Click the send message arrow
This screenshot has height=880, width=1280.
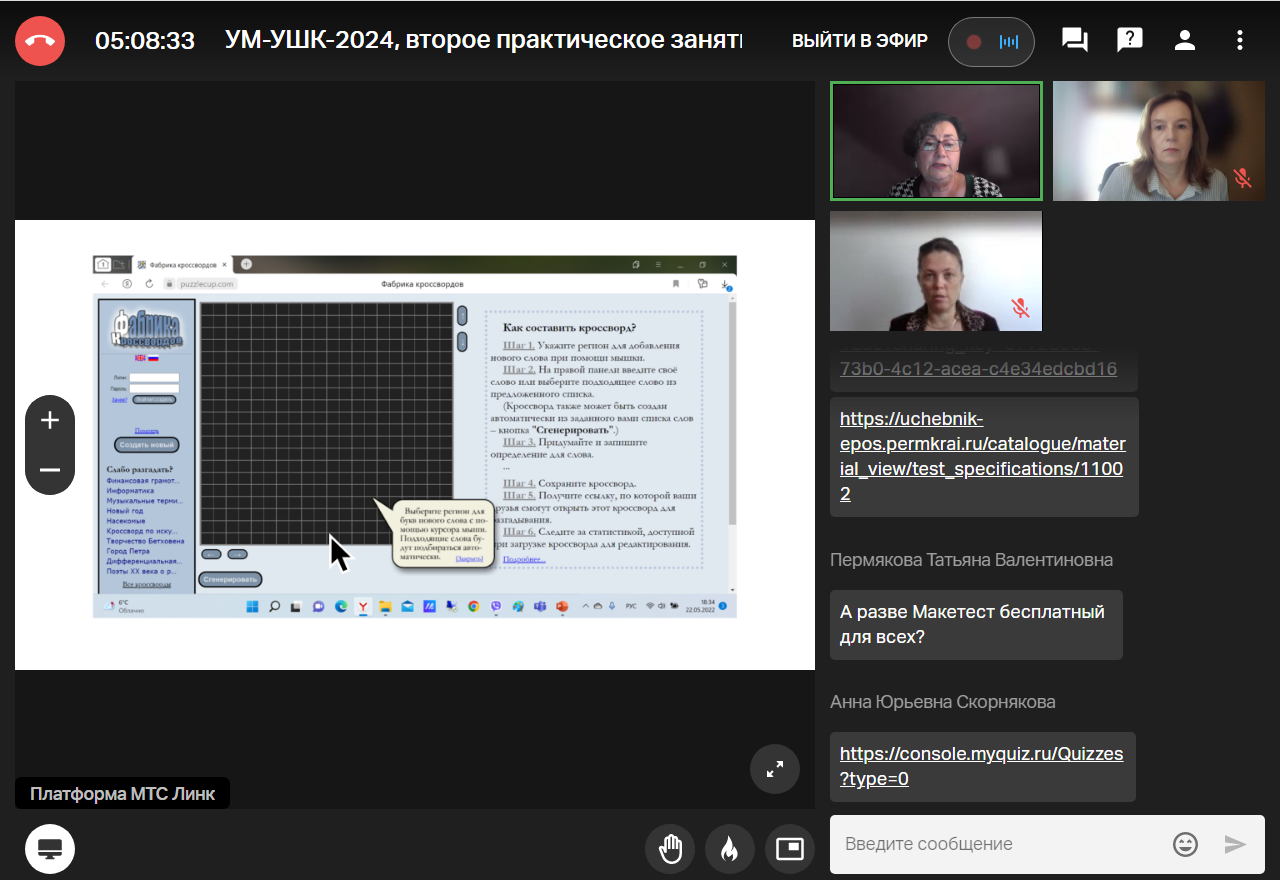coord(1236,844)
